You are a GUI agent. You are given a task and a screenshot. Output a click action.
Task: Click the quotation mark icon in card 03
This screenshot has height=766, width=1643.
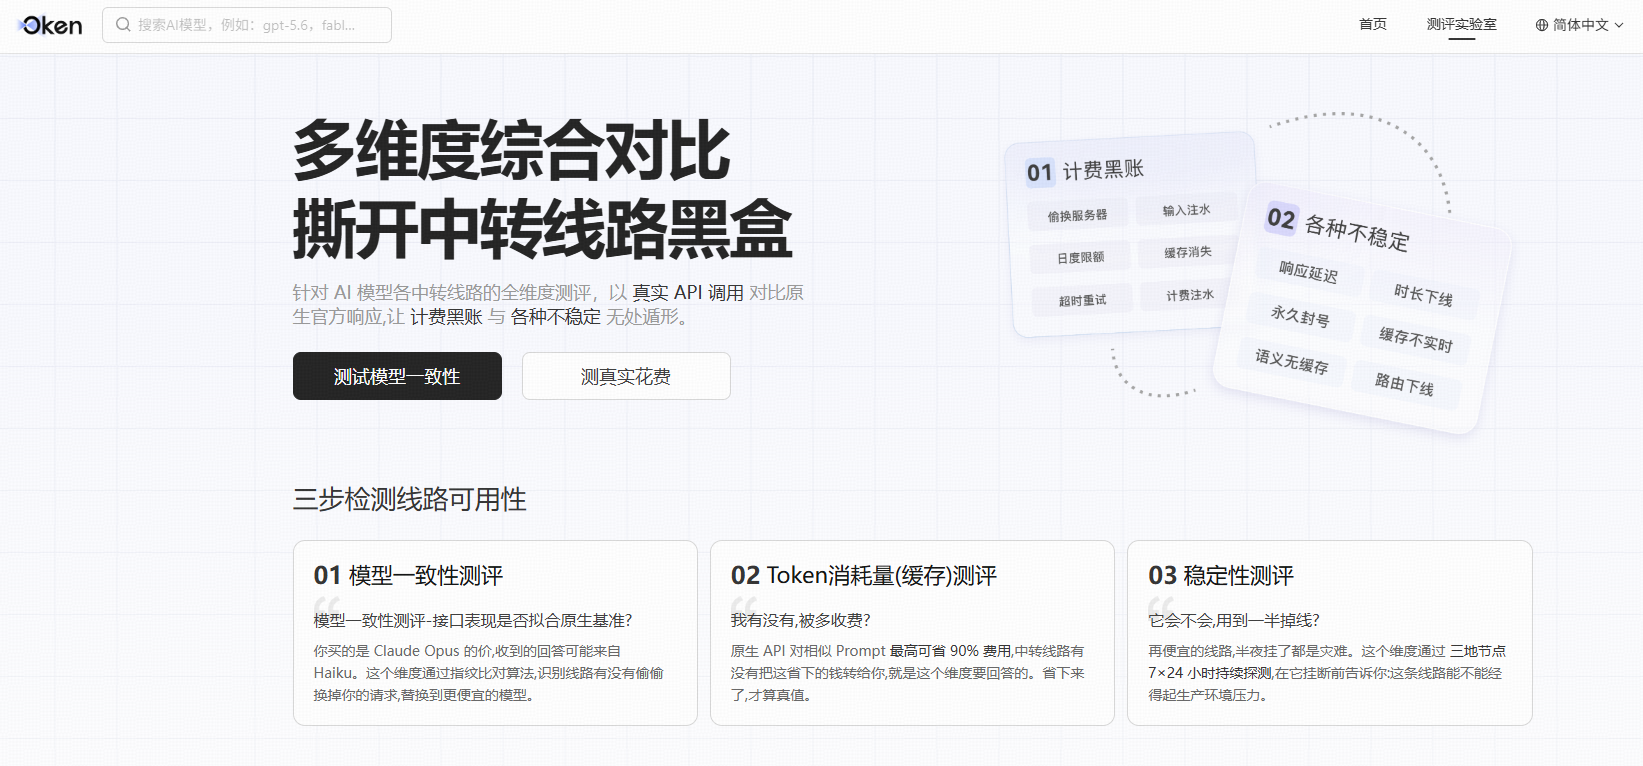1160,605
